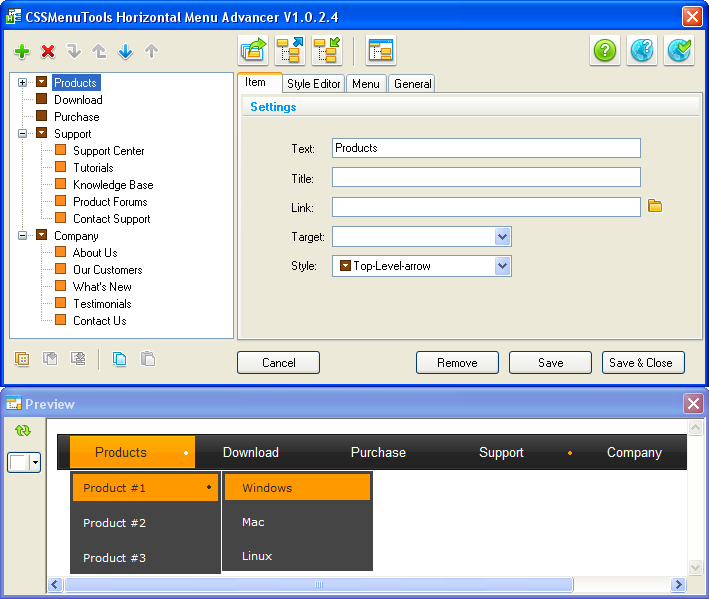Viewport: 709px width, 599px height.
Task: Click the preview horizontal scrollbar thumb
Action: click(319, 584)
